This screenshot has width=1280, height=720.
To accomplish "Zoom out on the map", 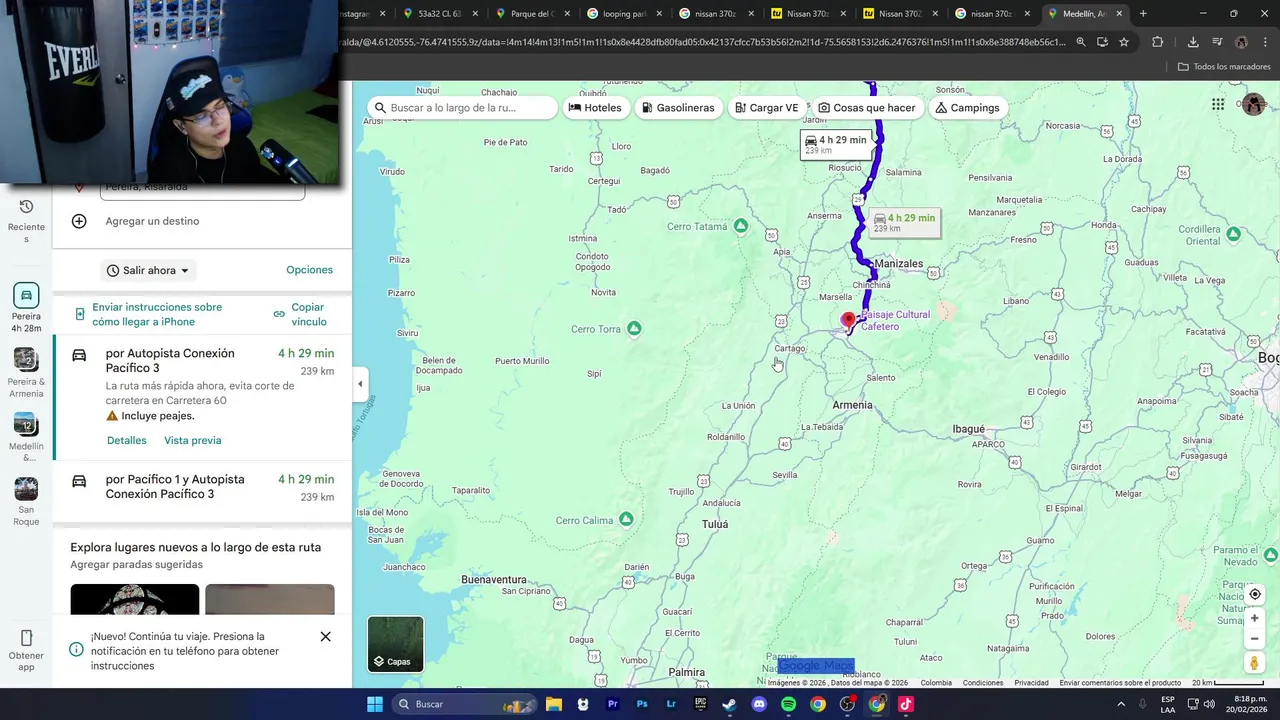I will click(x=1255, y=638).
